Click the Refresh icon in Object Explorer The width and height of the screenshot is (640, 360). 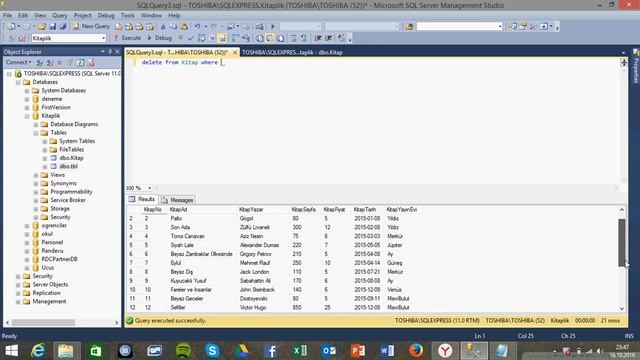80,62
